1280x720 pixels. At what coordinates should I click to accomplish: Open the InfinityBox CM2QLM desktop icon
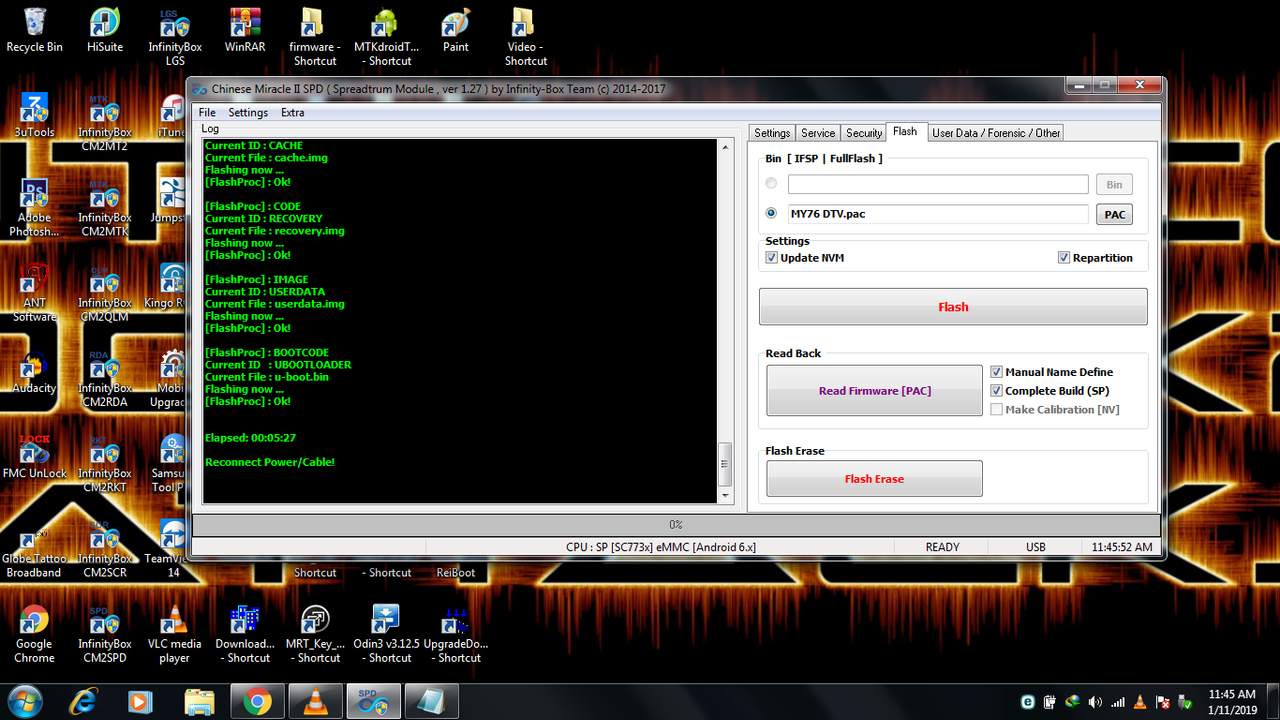pos(104,293)
